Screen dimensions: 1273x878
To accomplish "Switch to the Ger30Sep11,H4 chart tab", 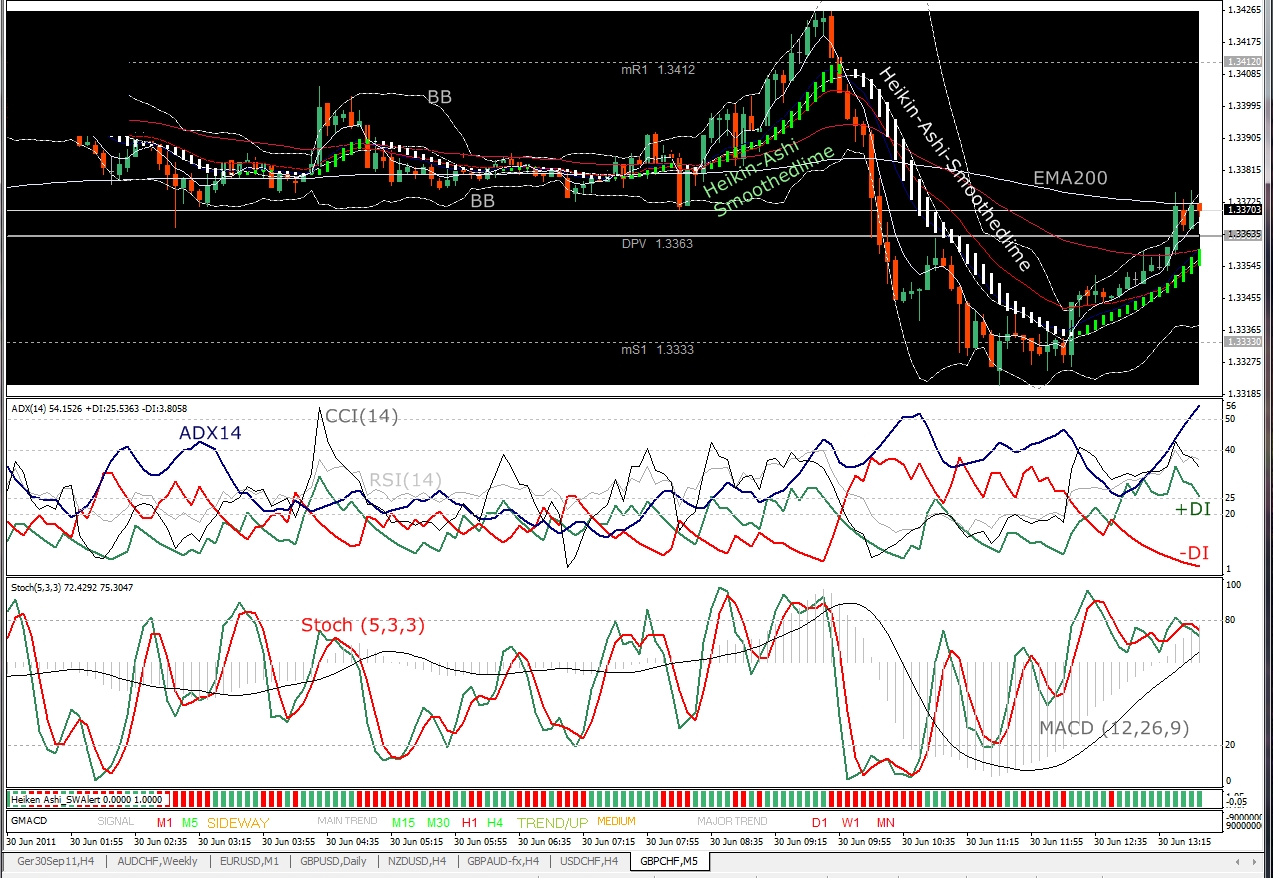I will coord(57,861).
